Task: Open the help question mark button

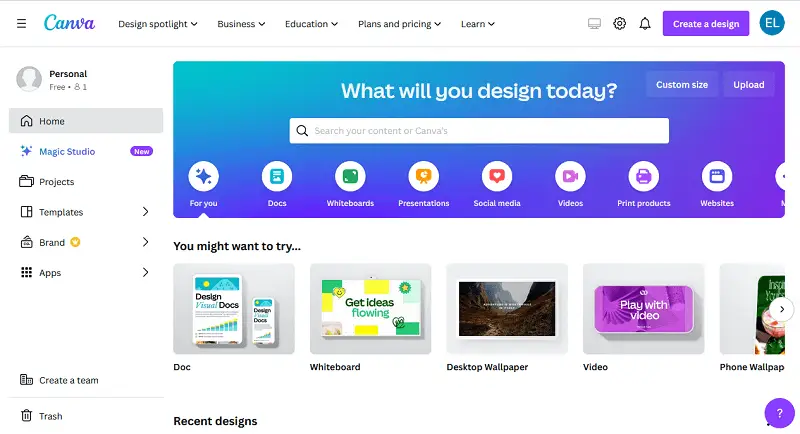Action: tap(779, 413)
